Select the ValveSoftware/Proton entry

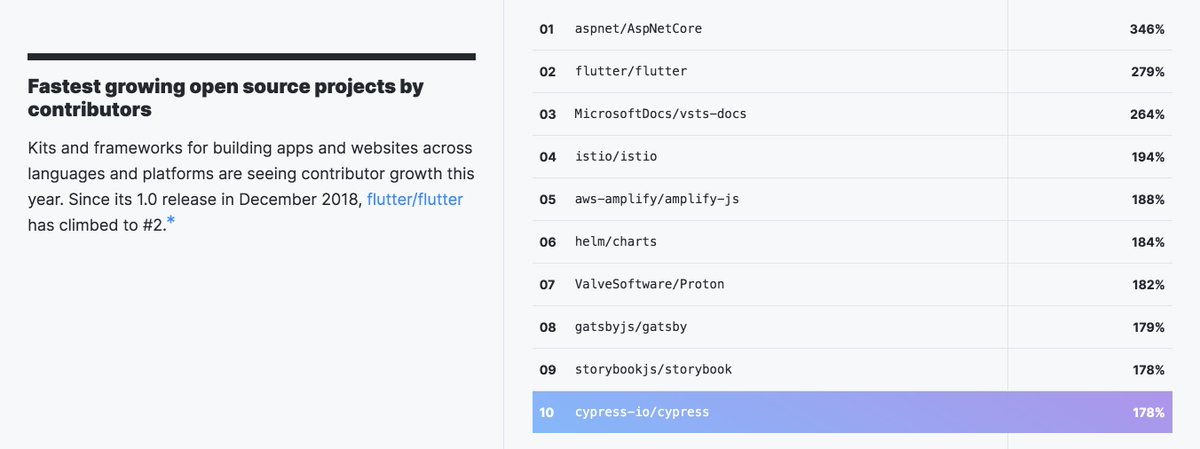point(649,285)
